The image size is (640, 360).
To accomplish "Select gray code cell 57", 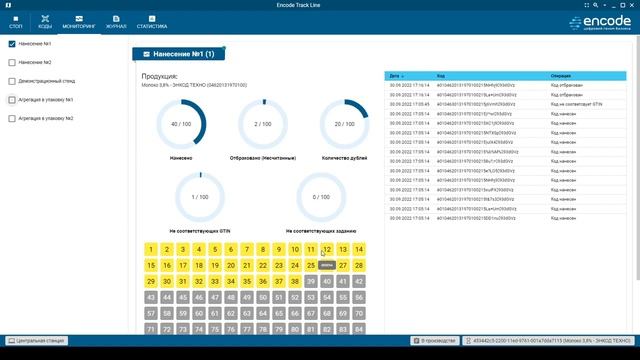I will (x=151, y=313).
